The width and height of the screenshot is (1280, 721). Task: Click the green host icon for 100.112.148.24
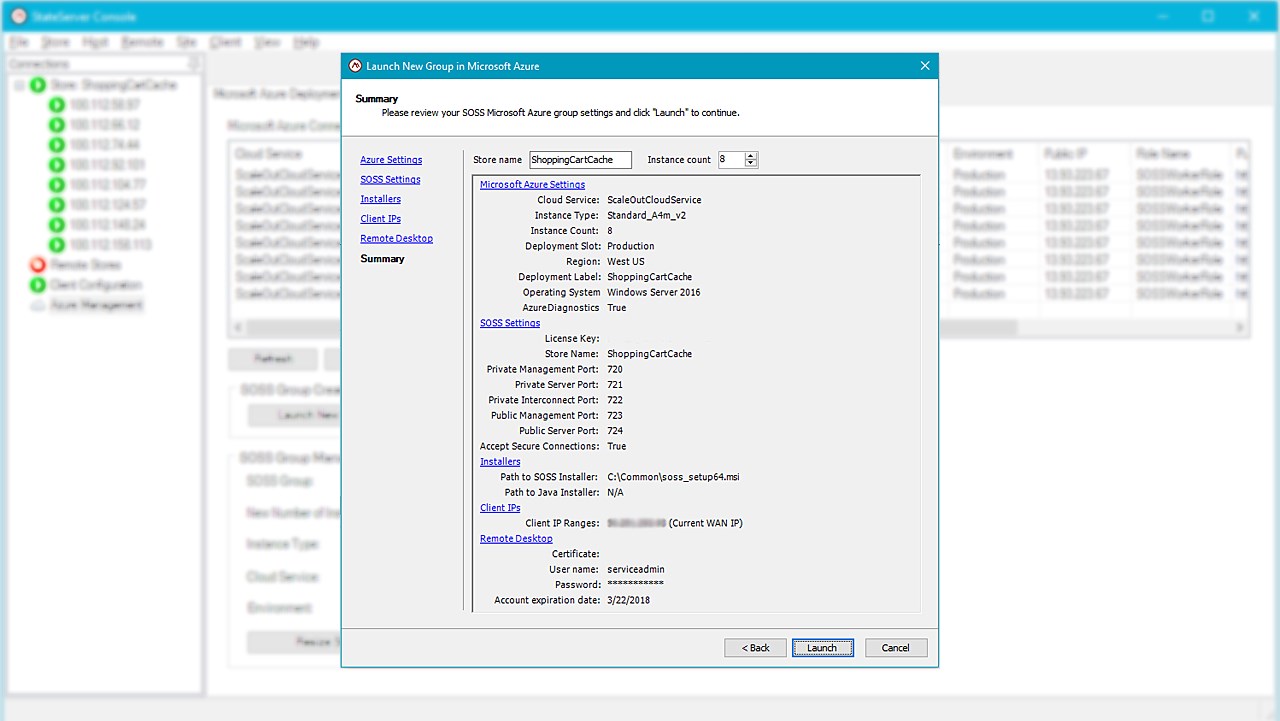tap(57, 225)
